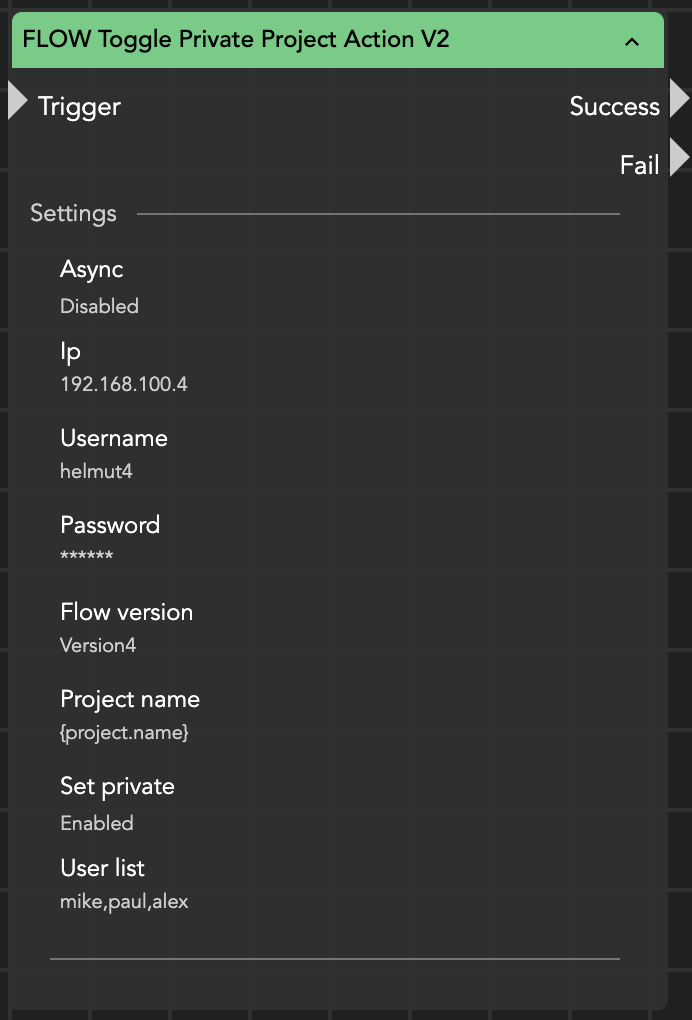
Task: Click the Trigger label
Action: click(x=79, y=106)
